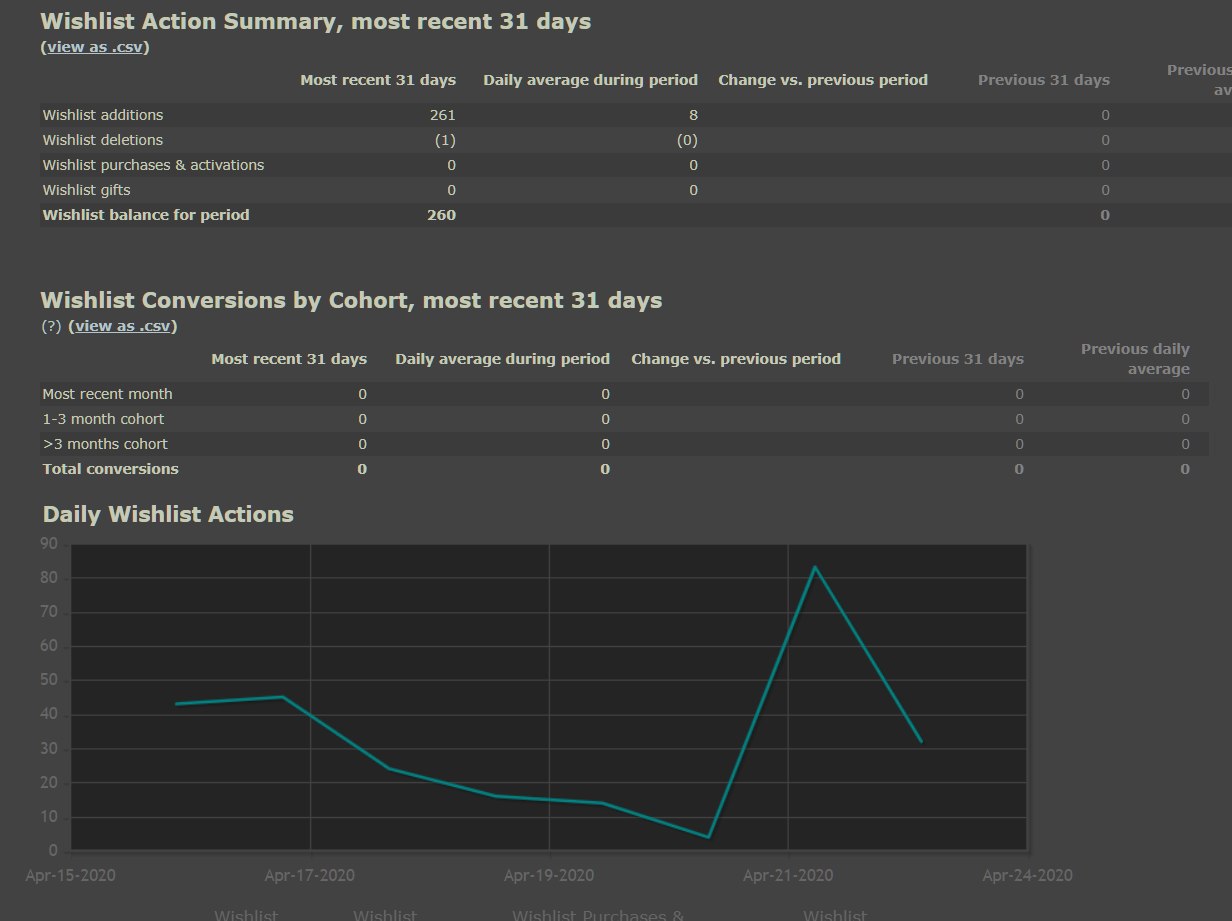Click the Apr-17-2020 x-axis label
The image size is (1232, 921).
[x=309, y=876]
